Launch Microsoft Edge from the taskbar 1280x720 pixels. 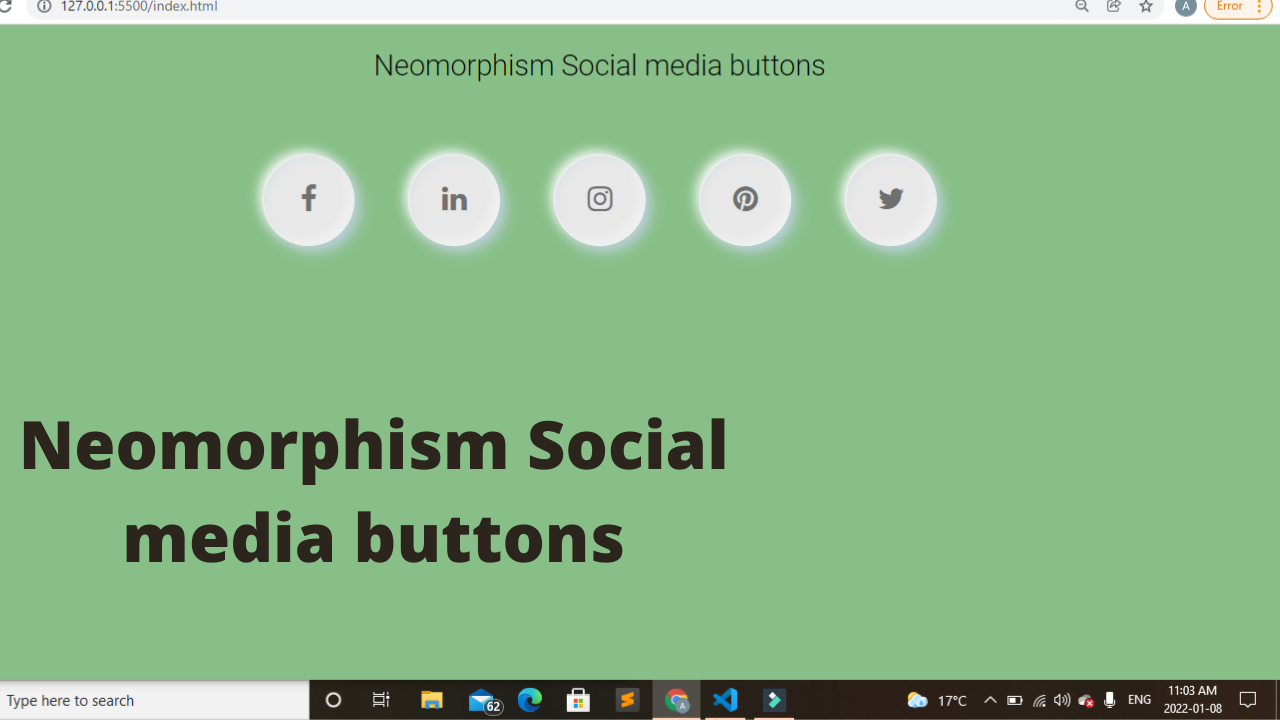[x=530, y=700]
